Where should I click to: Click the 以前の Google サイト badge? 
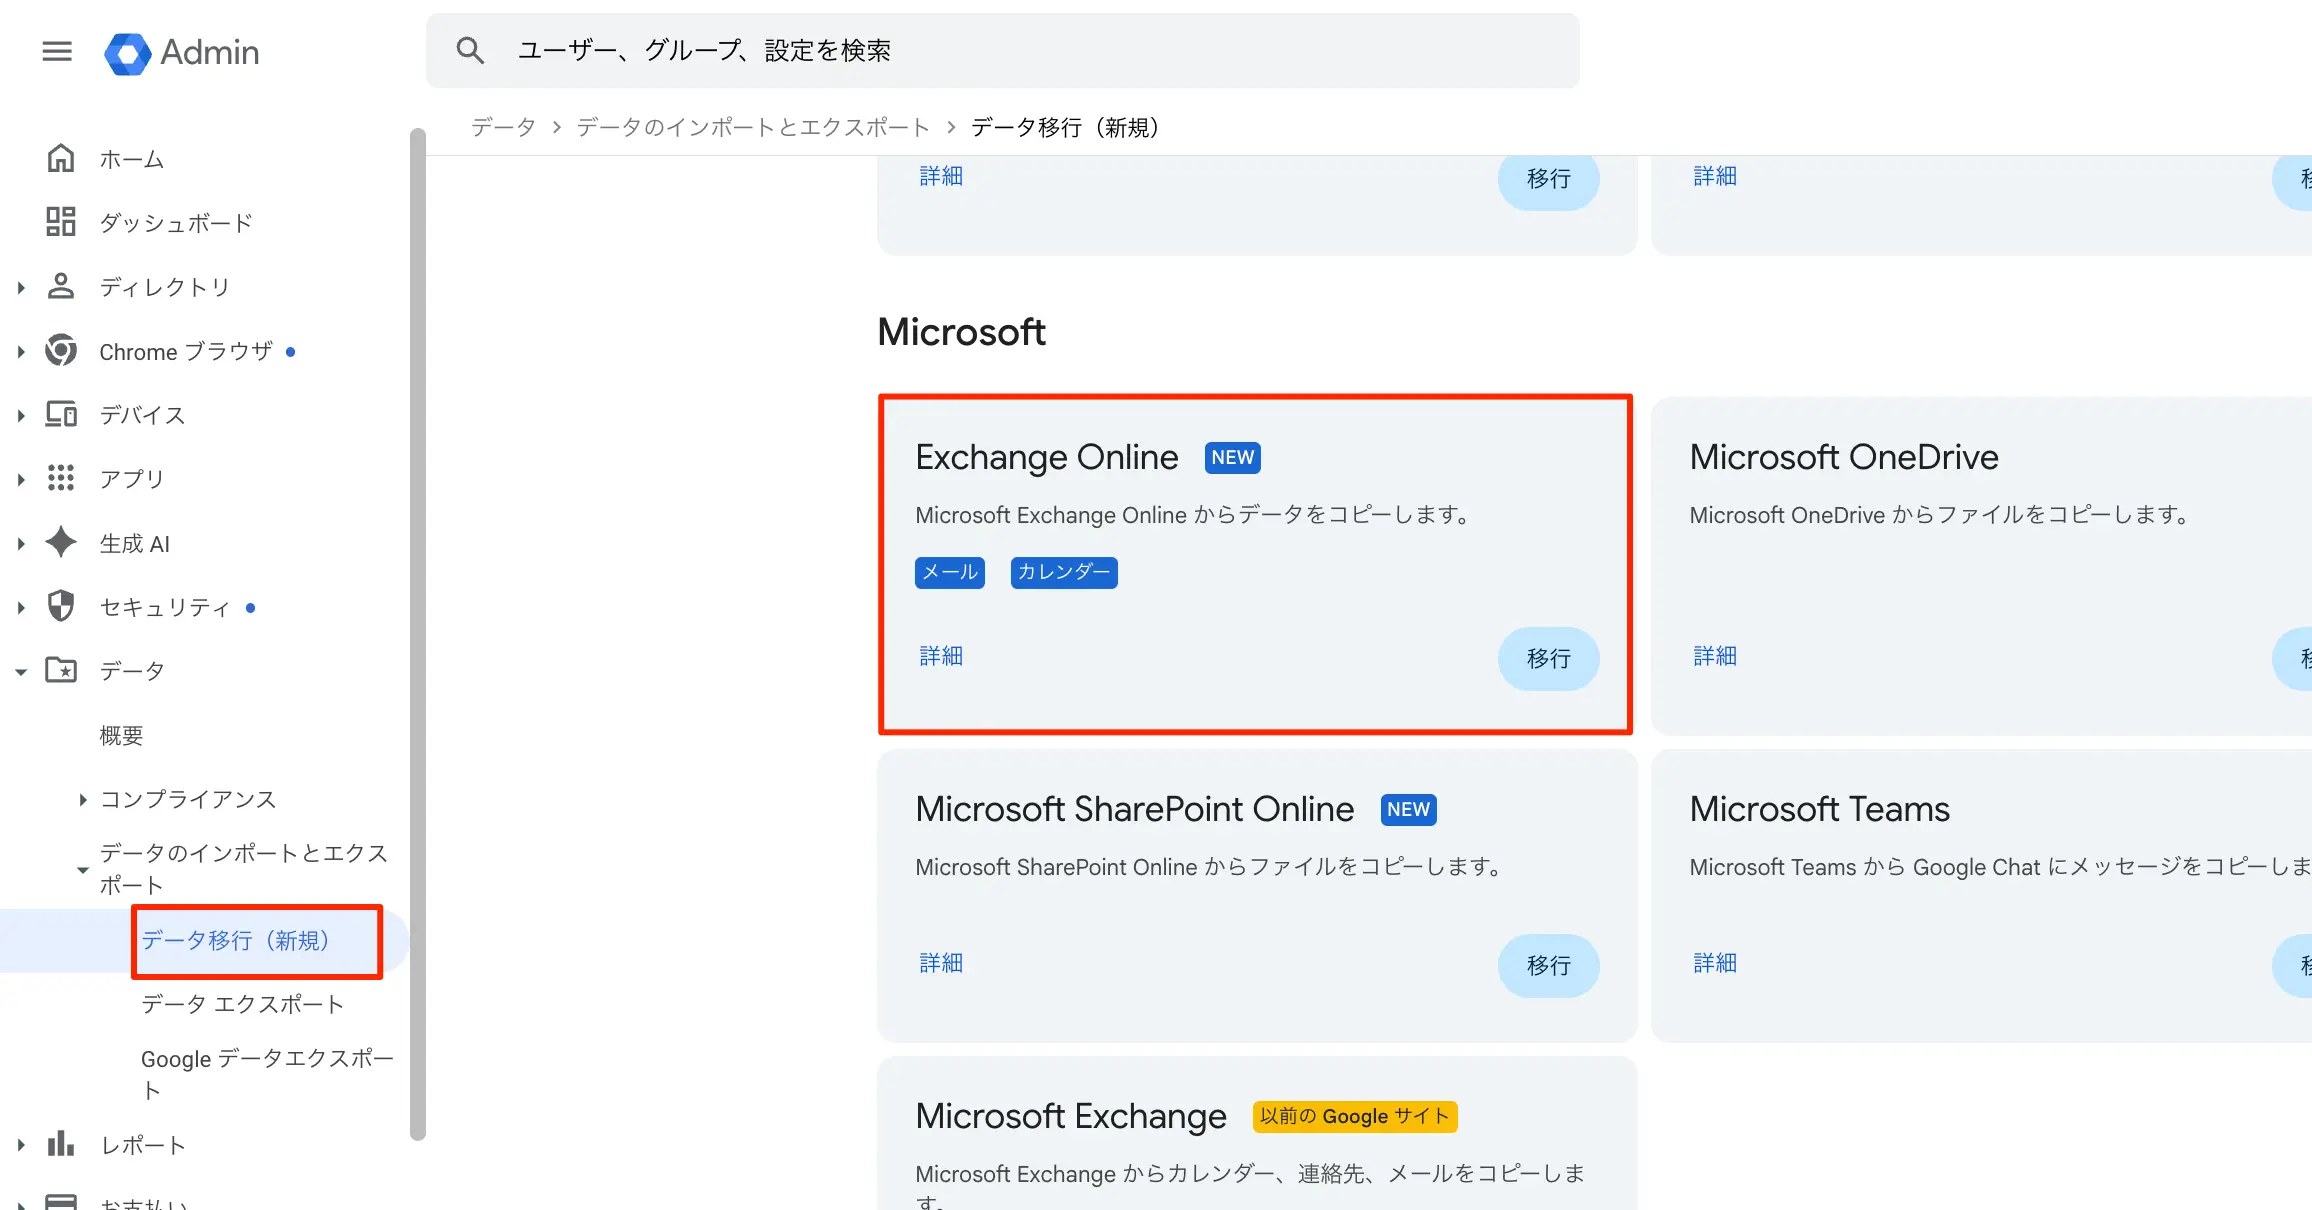pyautogui.click(x=1355, y=1116)
